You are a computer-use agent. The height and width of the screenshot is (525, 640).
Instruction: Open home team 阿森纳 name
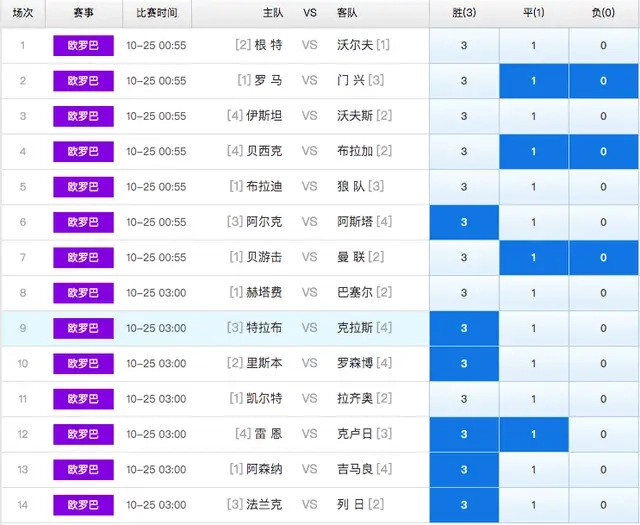tap(264, 469)
